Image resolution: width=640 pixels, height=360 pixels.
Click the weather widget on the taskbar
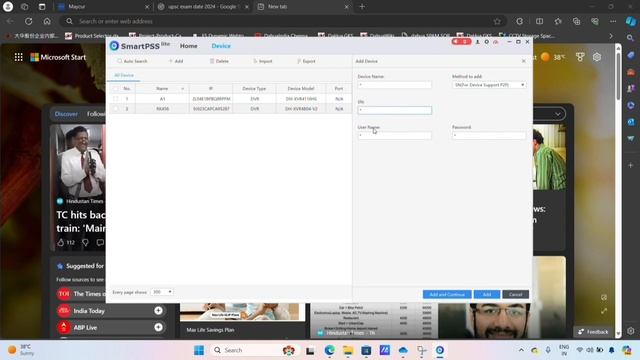[20, 350]
